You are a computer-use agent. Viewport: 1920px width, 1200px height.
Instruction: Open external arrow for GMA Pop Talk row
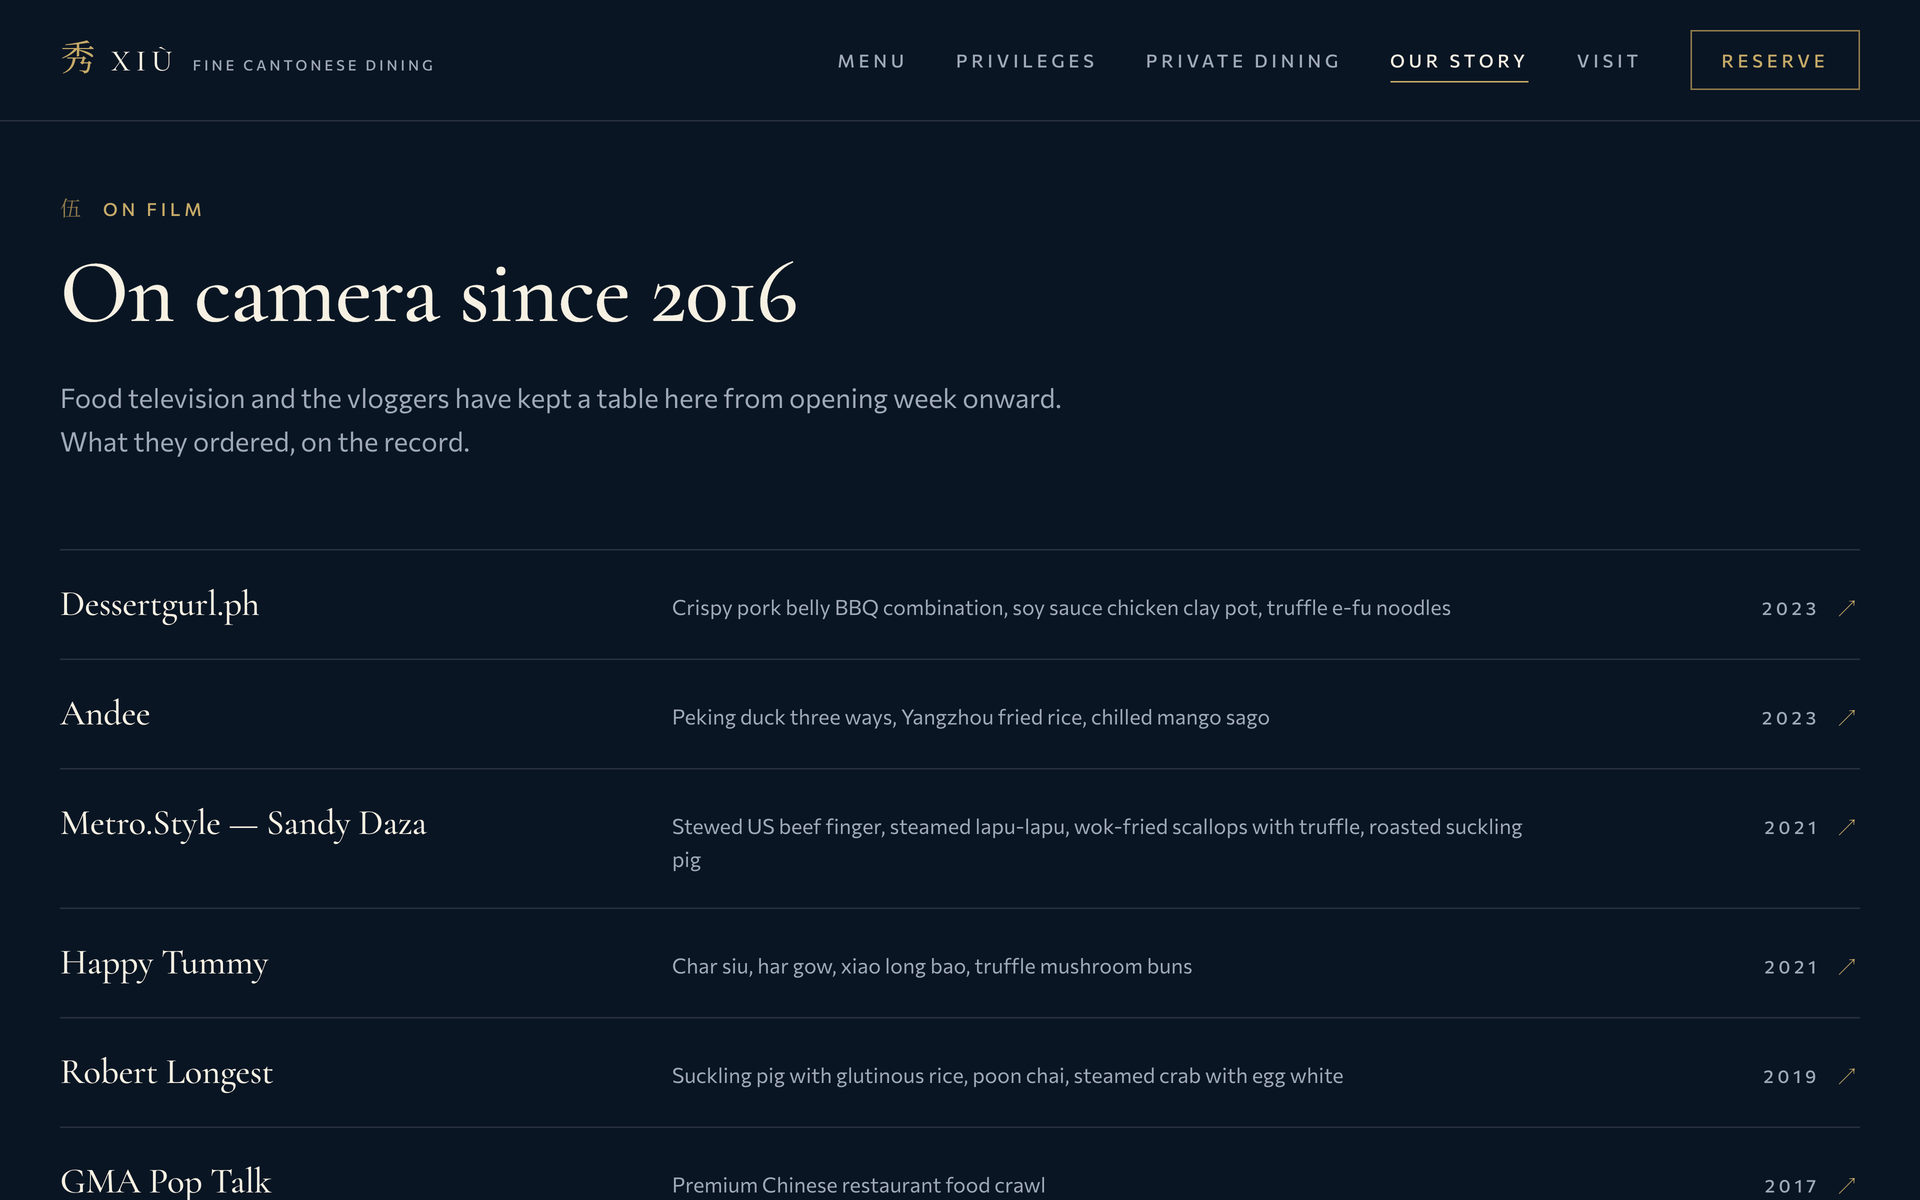click(x=1847, y=1185)
